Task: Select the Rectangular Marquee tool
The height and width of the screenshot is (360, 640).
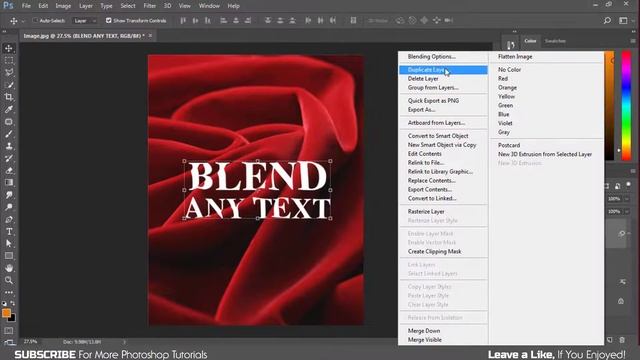Action: click(9, 60)
